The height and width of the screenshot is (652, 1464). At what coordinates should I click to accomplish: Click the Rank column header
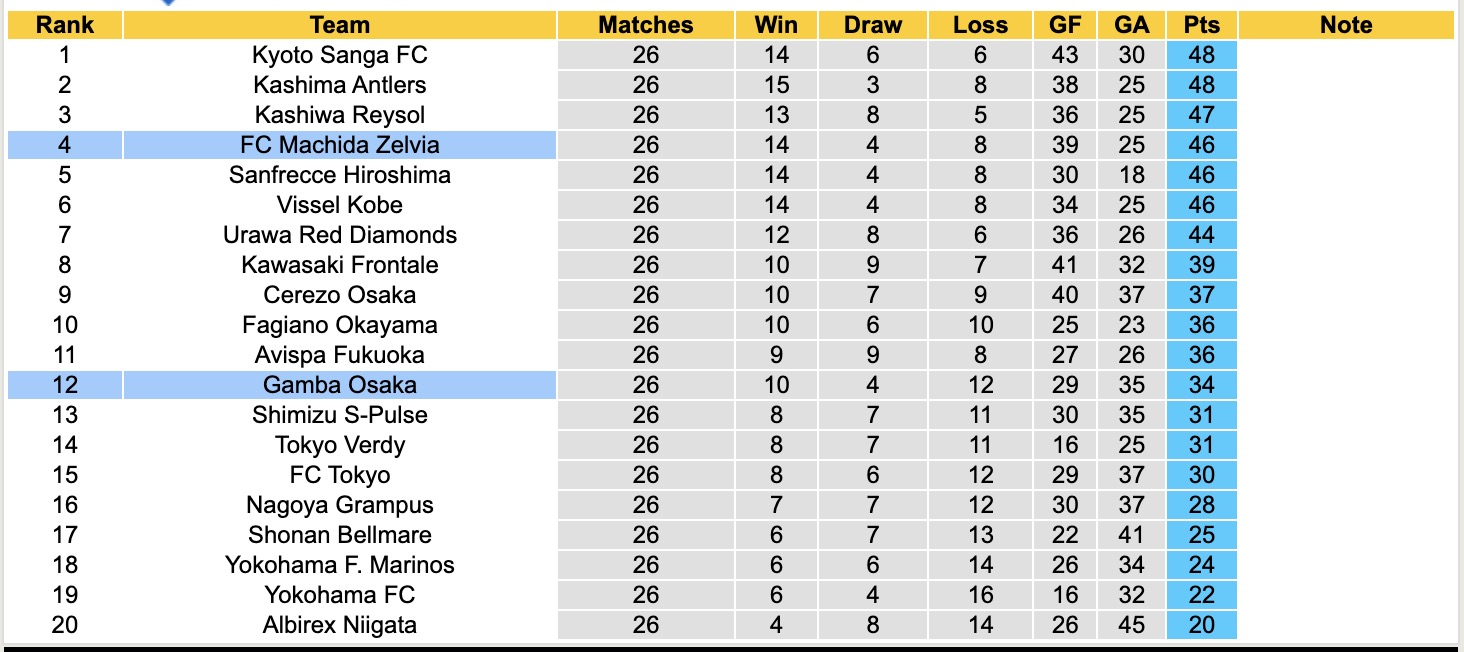(64, 25)
